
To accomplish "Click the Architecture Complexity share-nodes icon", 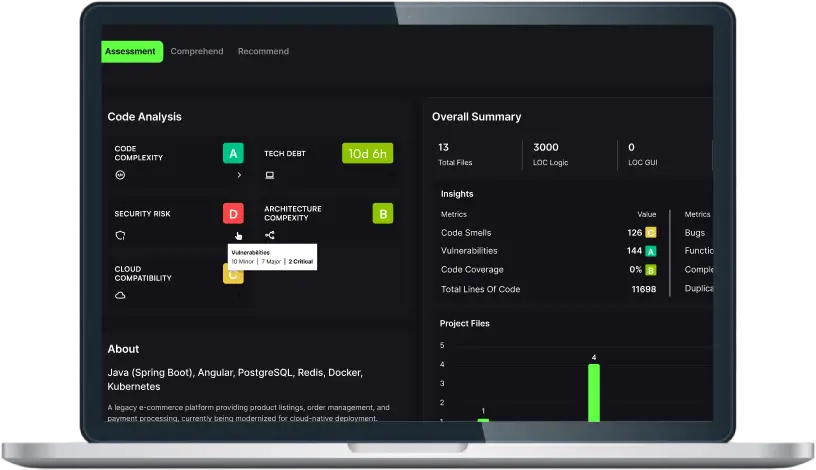I will [270, 235].
